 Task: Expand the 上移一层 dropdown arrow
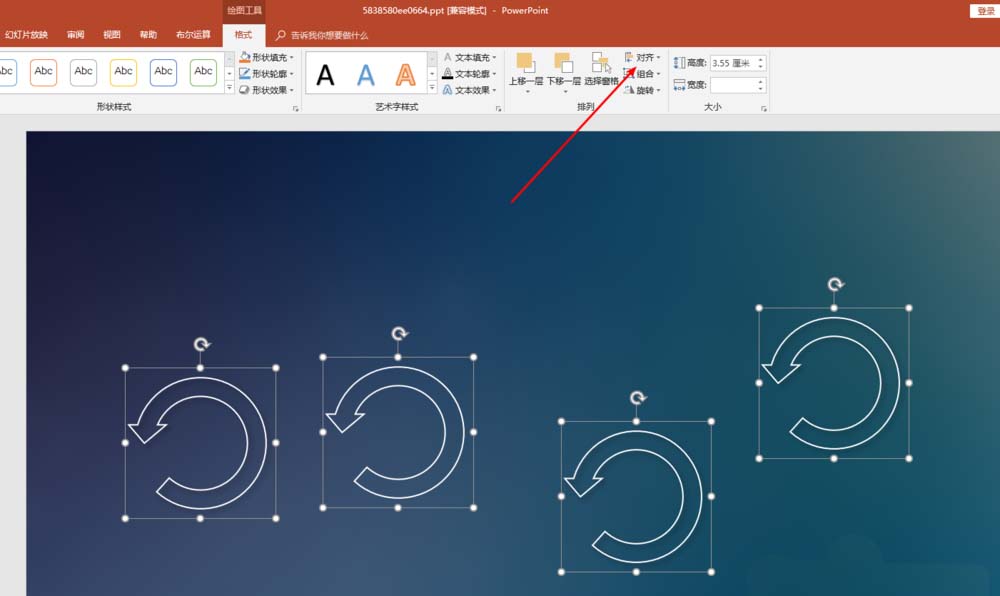(527, 92)
